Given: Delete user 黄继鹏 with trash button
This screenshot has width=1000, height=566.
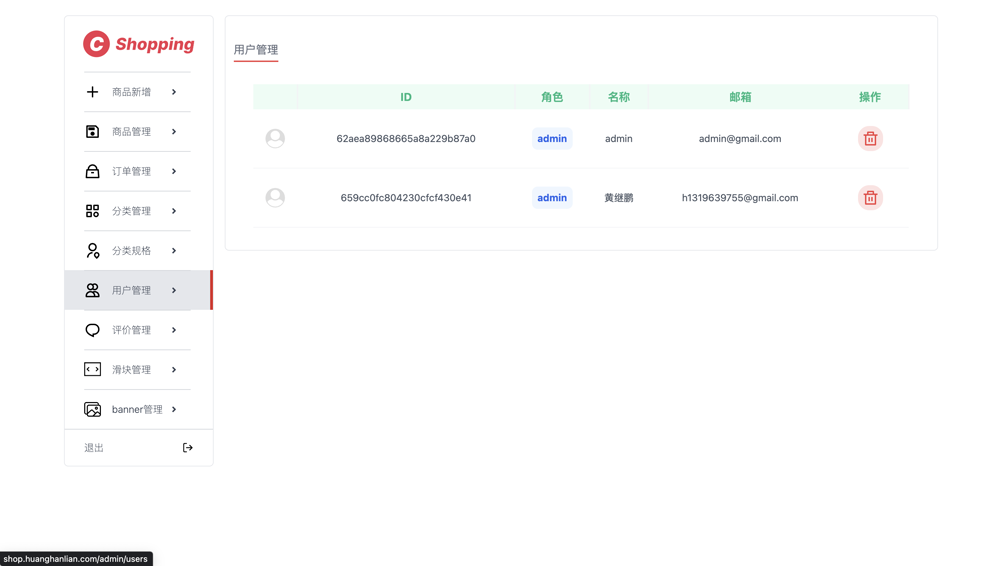Looking at the screenshot, I should 870,198.
